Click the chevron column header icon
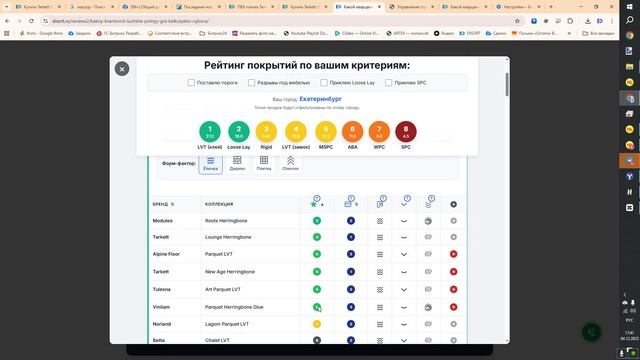The height and width of the screenshot is (360, 640). pyautogui.click(x=404, y=204)
